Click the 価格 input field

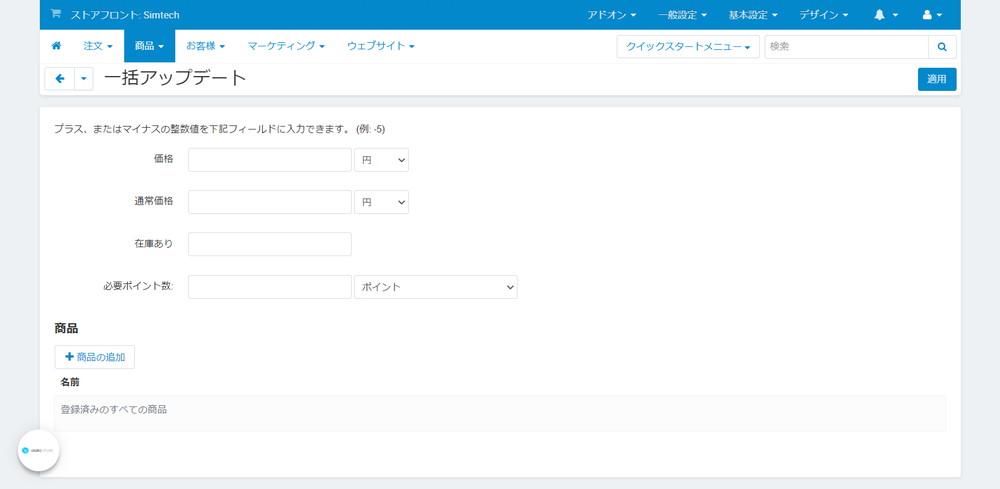coord(270,160)
